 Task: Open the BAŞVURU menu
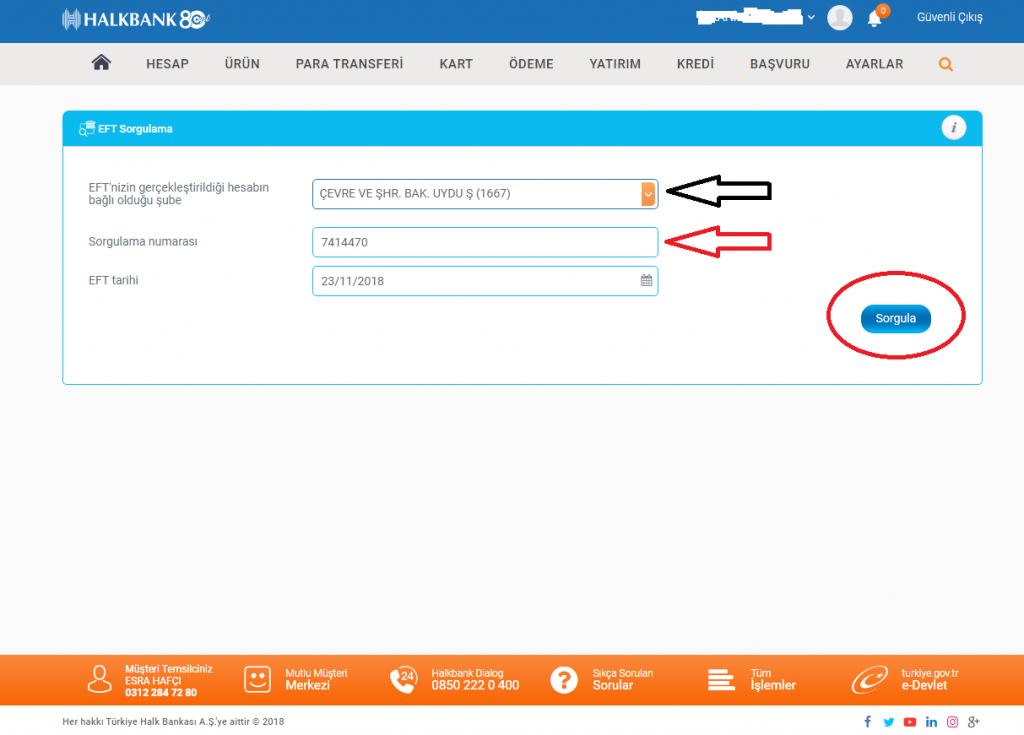pos(780,64)
